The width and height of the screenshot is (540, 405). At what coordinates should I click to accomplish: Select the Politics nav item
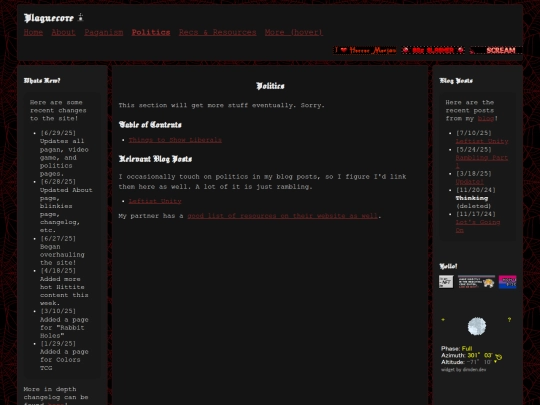coord(151,32)
